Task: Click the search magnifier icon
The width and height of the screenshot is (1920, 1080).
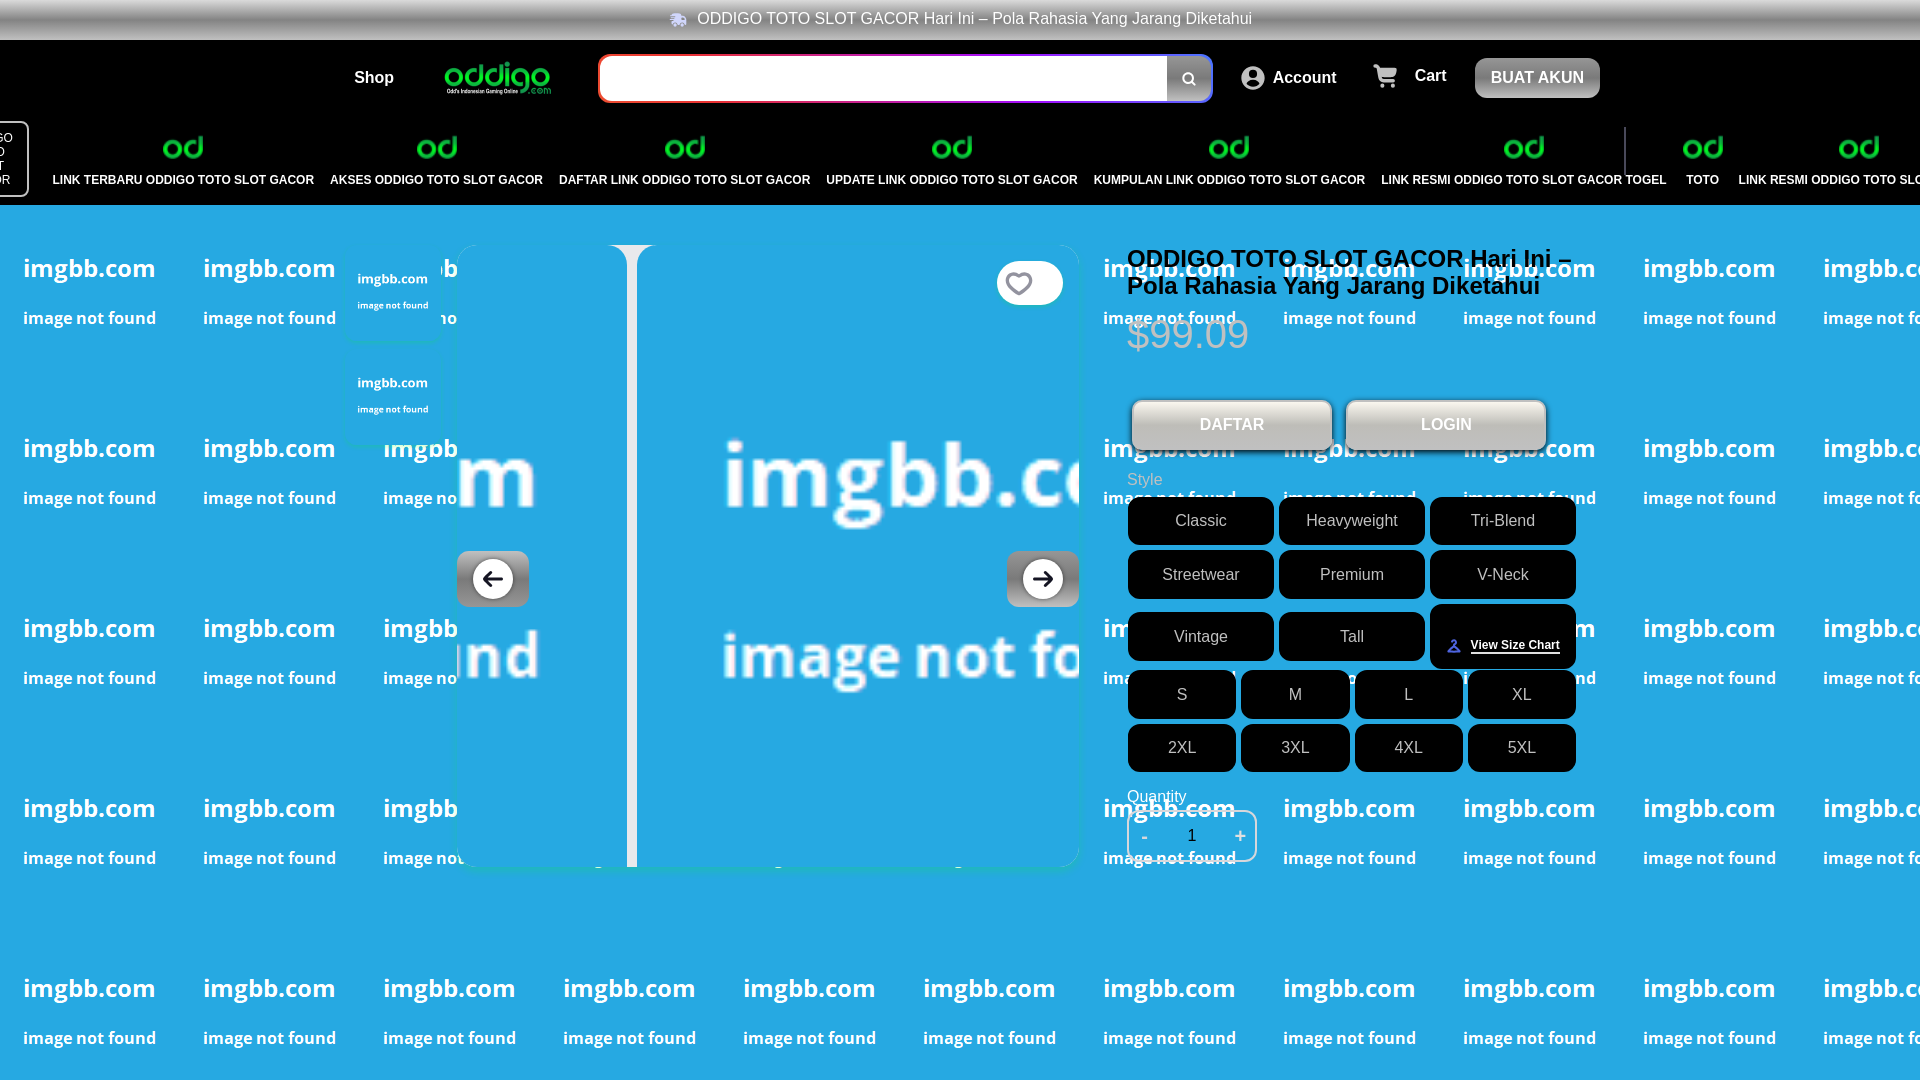Action: (1188, 79)
